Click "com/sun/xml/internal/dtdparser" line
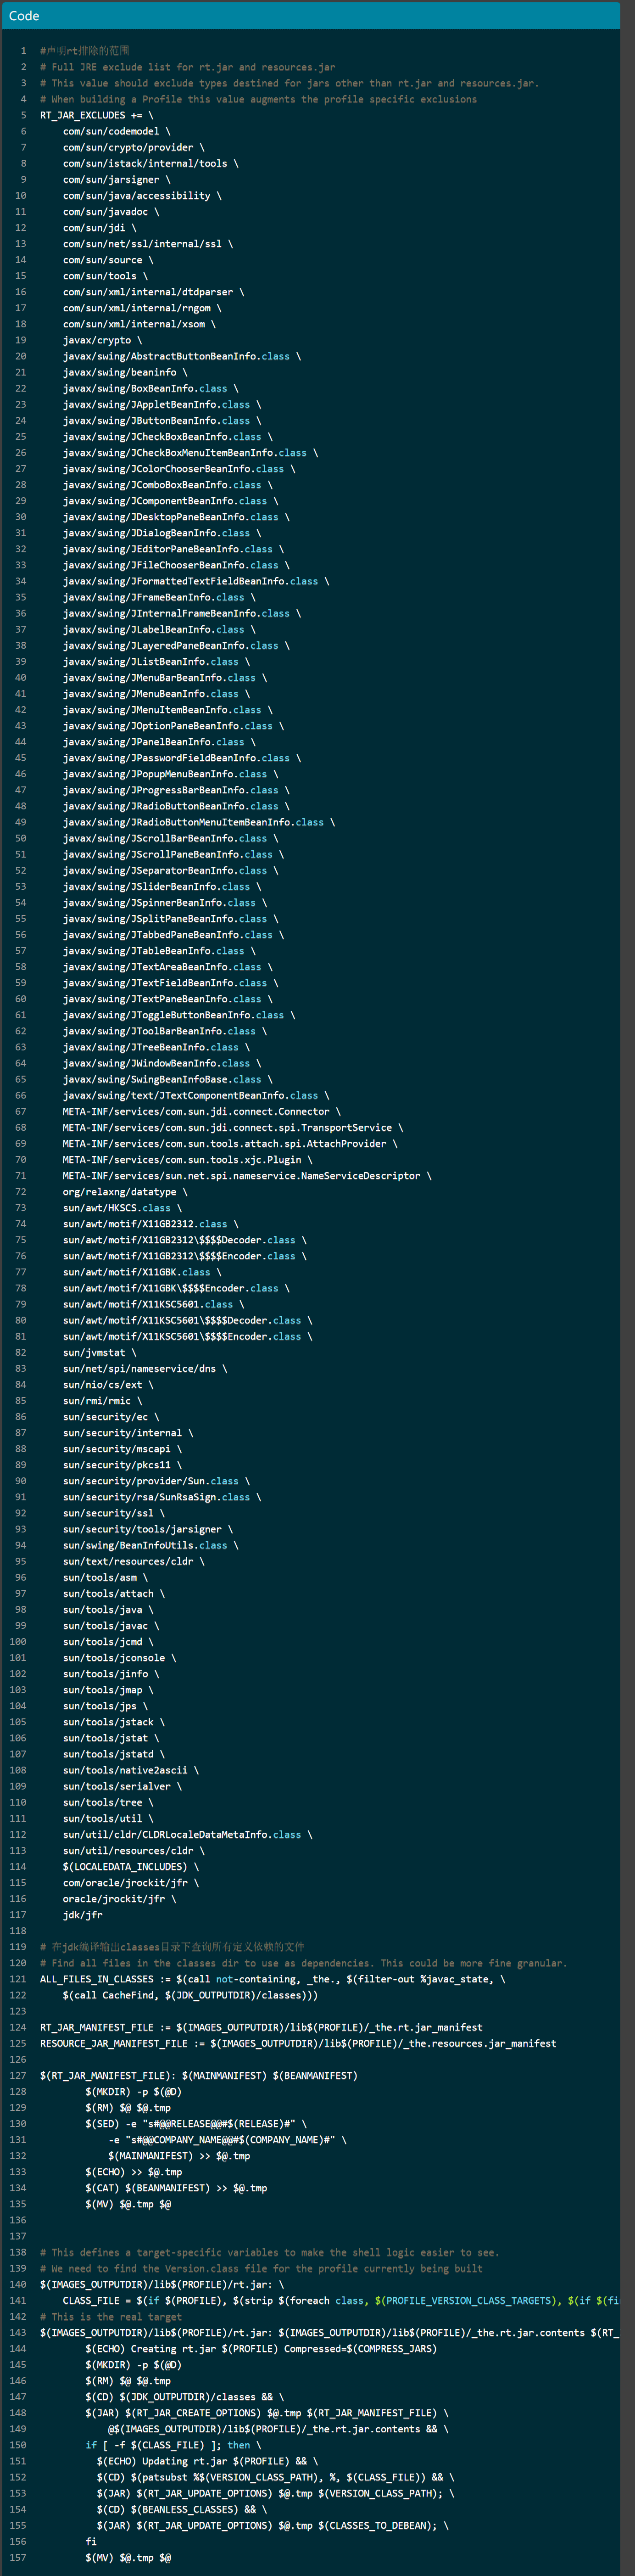 (153, 292)
